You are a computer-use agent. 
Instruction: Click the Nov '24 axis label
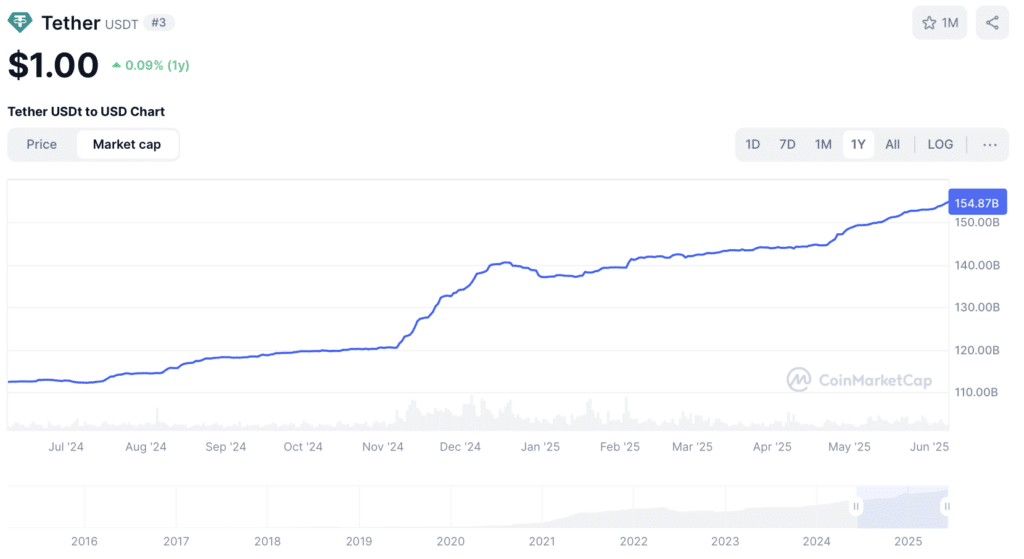383,447
